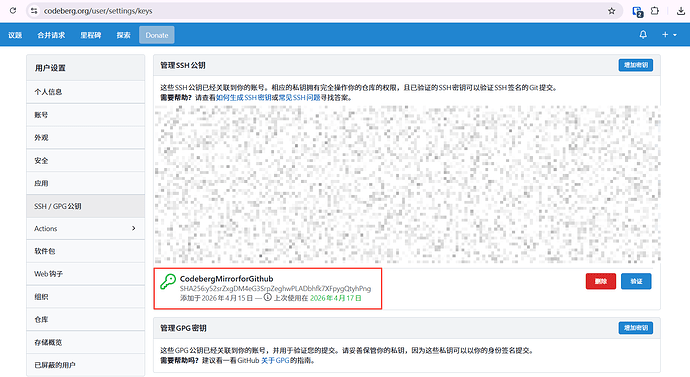Click 增加密钥 in SSH keys section

pos(635,65)
